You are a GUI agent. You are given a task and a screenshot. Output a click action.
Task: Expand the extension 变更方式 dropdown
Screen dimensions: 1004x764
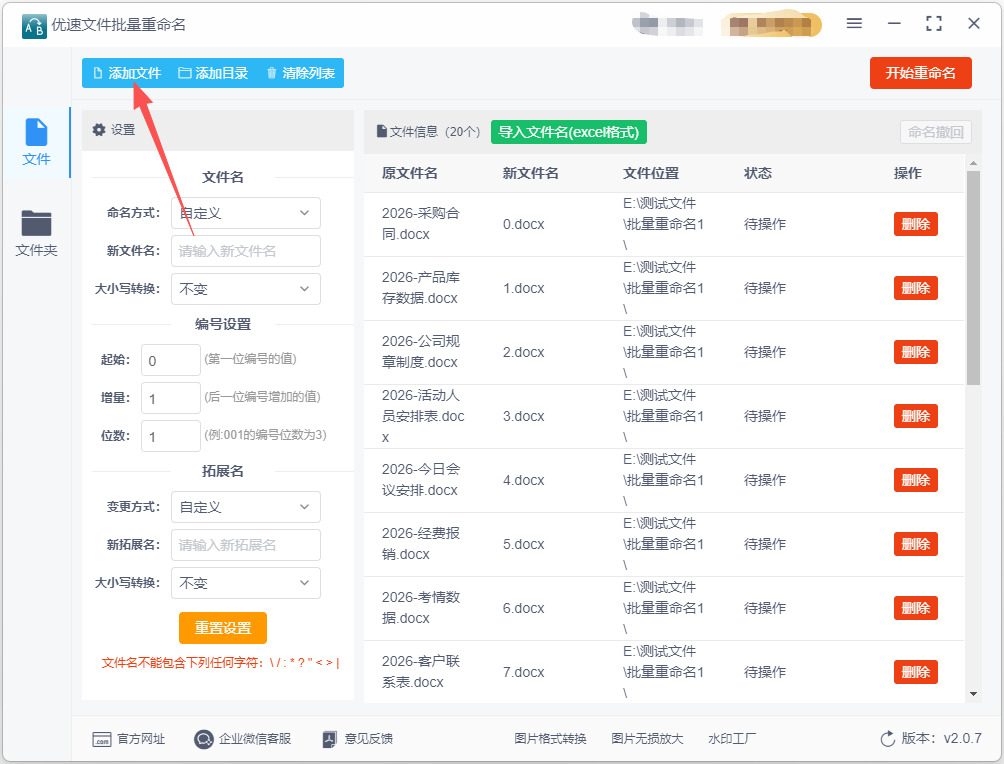pyautogui.click(x=246, y=507)
